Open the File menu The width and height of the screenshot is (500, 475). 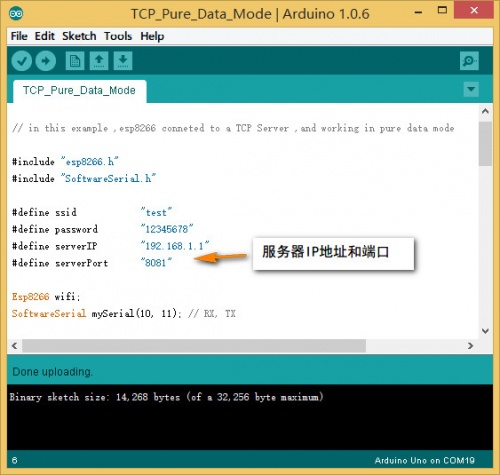[19, 36]
